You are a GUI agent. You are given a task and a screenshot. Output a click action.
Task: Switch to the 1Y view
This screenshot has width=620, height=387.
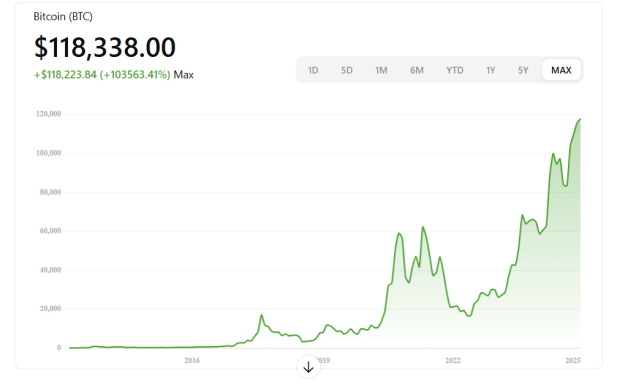coord(490,70)
